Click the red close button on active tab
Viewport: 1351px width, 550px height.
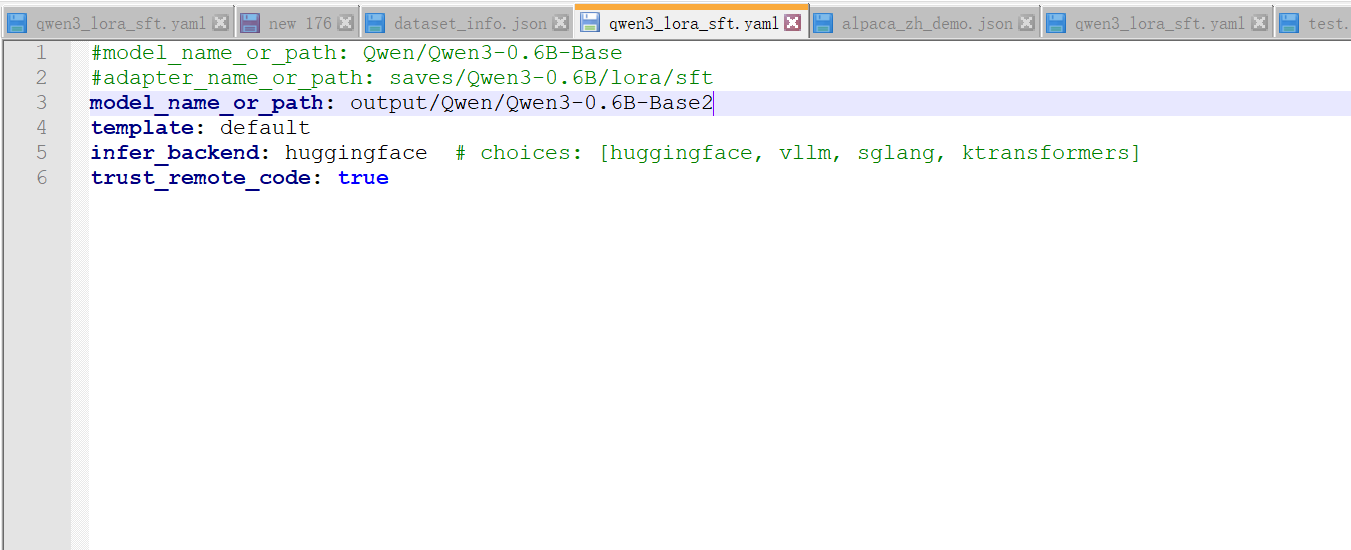[x=792, y=22]
